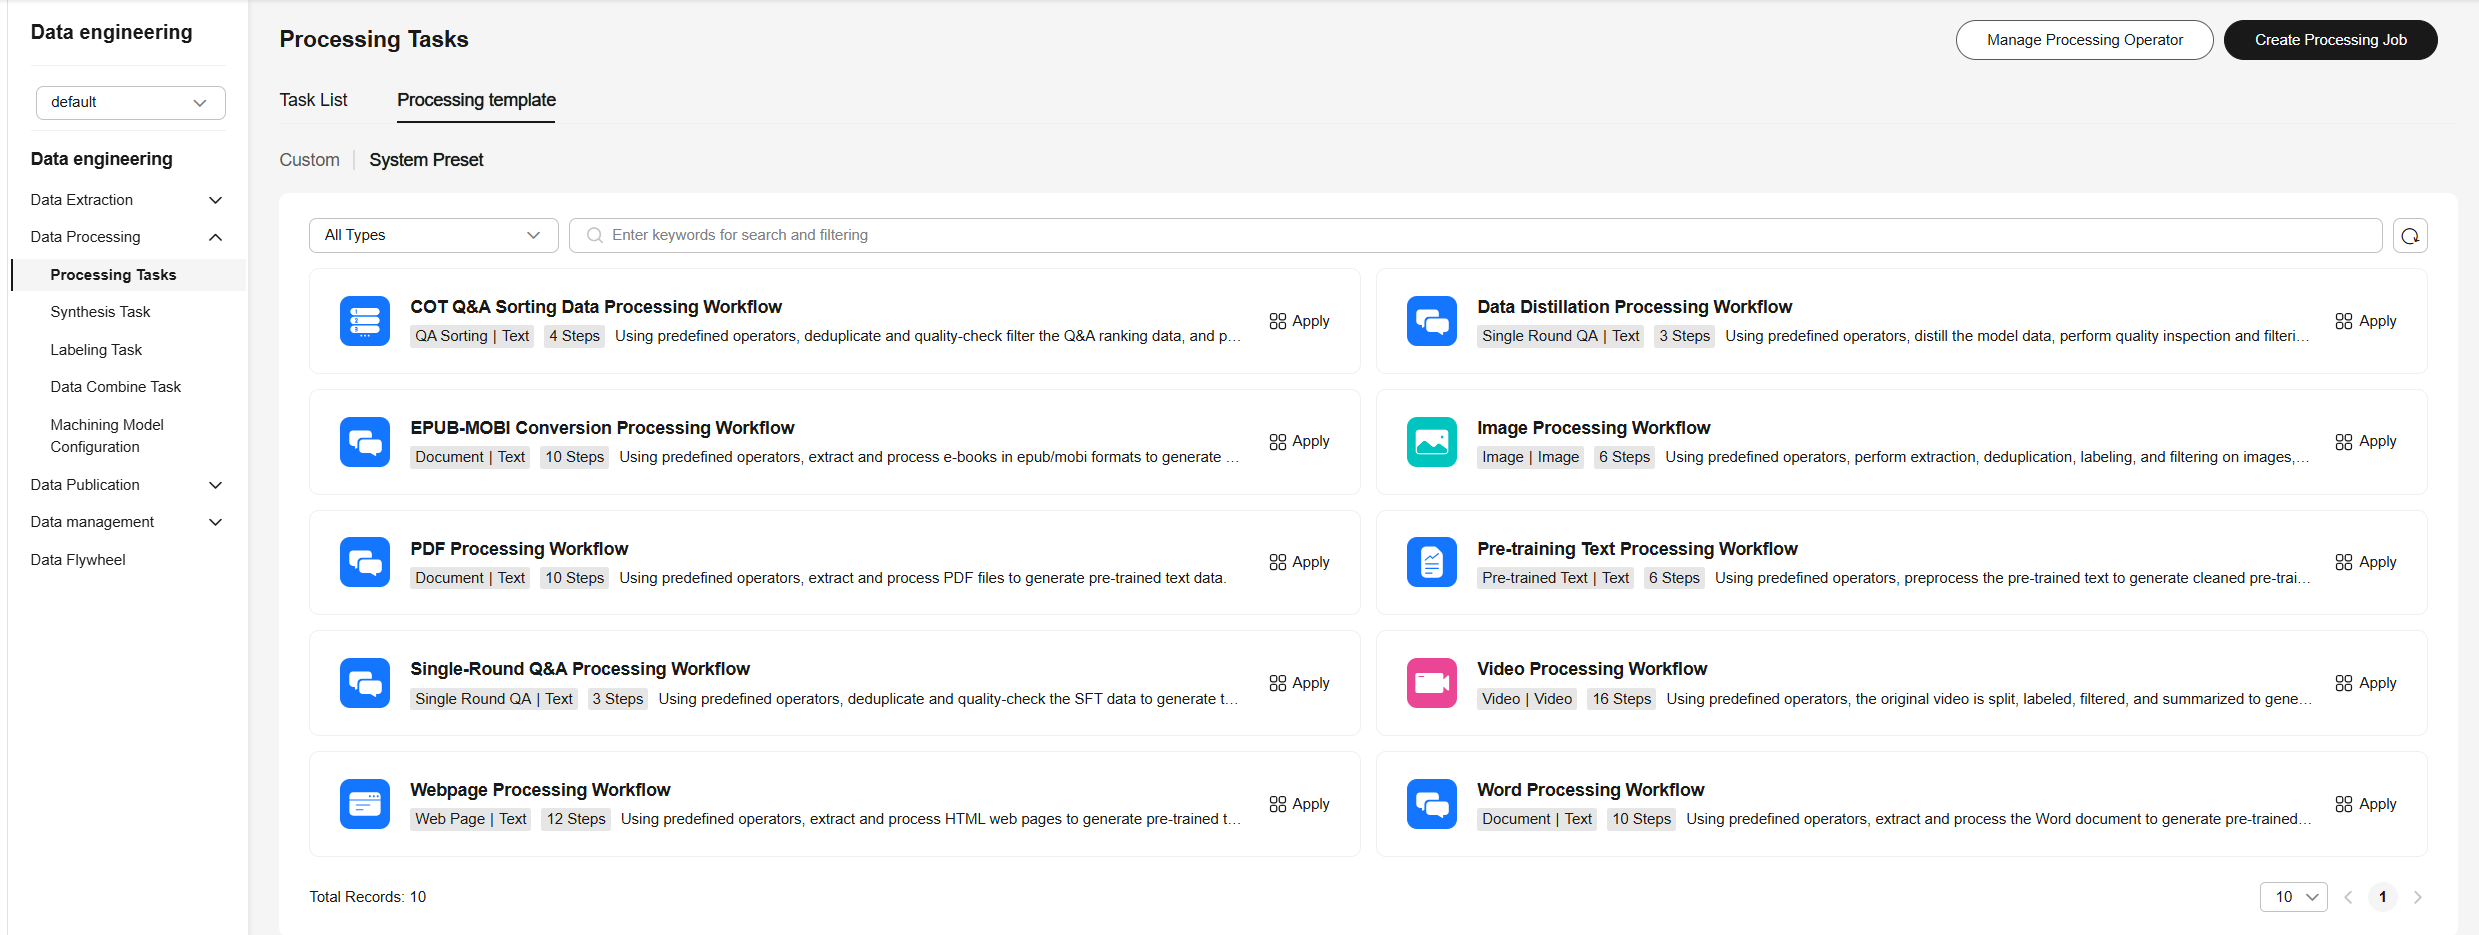Open Synthesis Task in the sidebar
This screenshot has width=2479, height=935.
pyautogui.click(x=100, y=312)
